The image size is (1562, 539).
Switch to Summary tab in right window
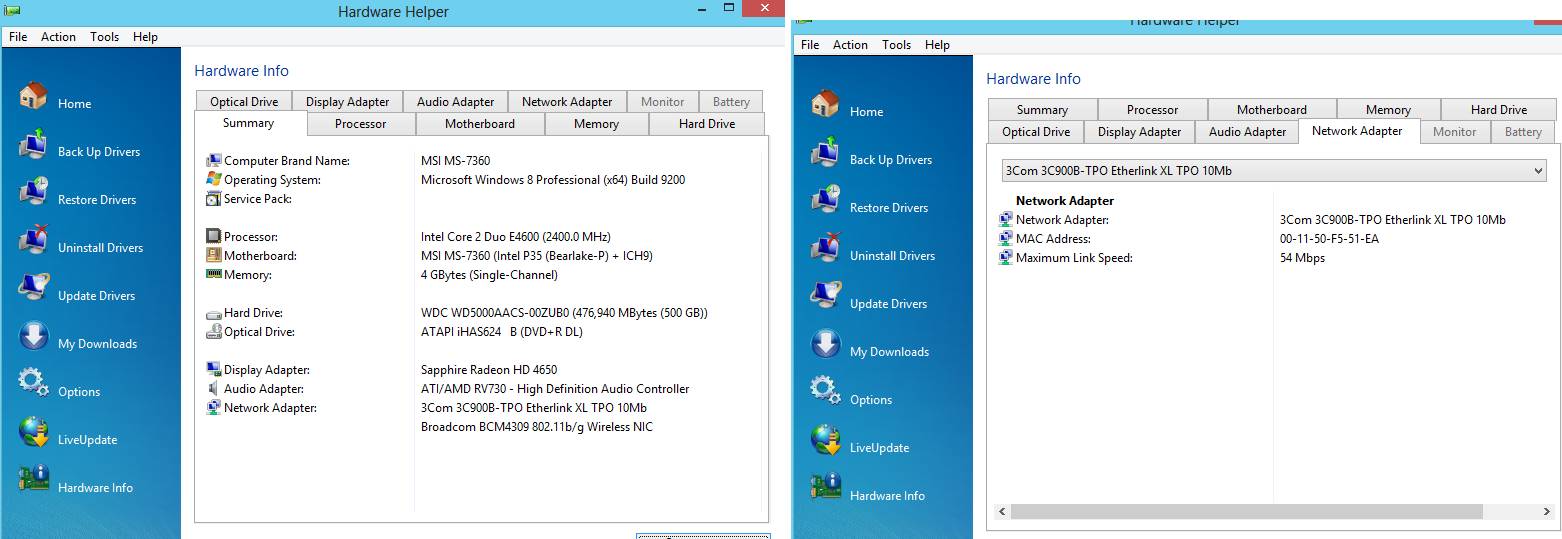[1042, 110]
